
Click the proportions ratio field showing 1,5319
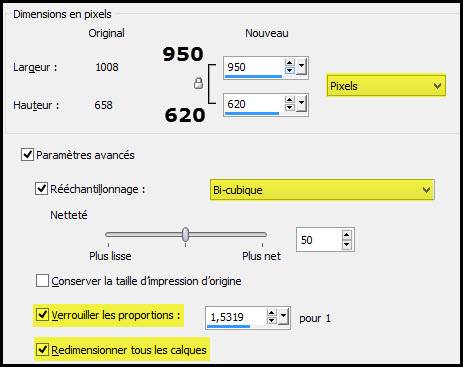click(x=236, y=317)
